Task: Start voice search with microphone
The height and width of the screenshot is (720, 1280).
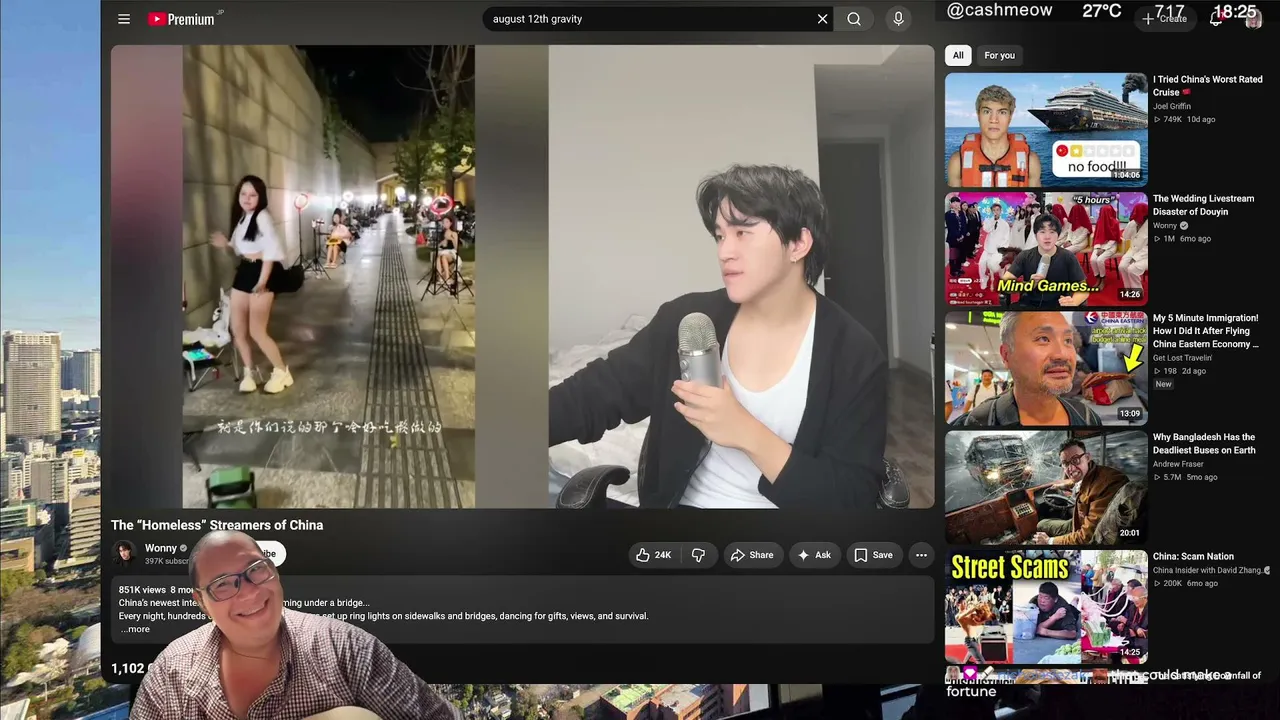Action: point(898,19)
